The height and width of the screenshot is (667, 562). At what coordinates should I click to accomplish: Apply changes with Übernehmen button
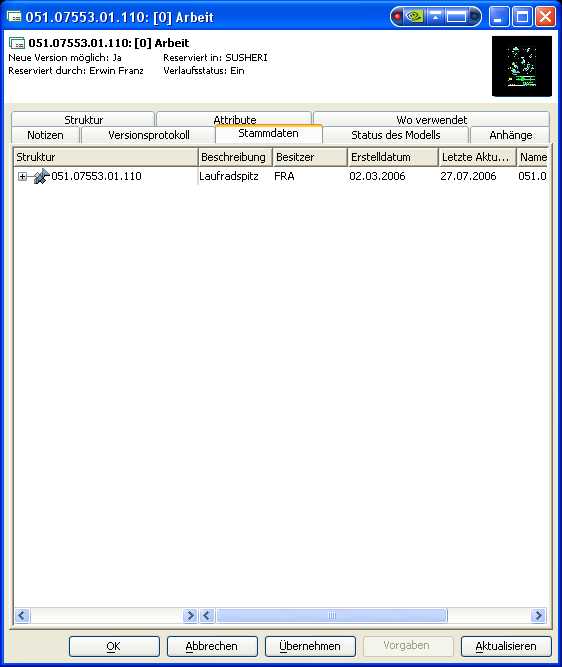(310, 646)
